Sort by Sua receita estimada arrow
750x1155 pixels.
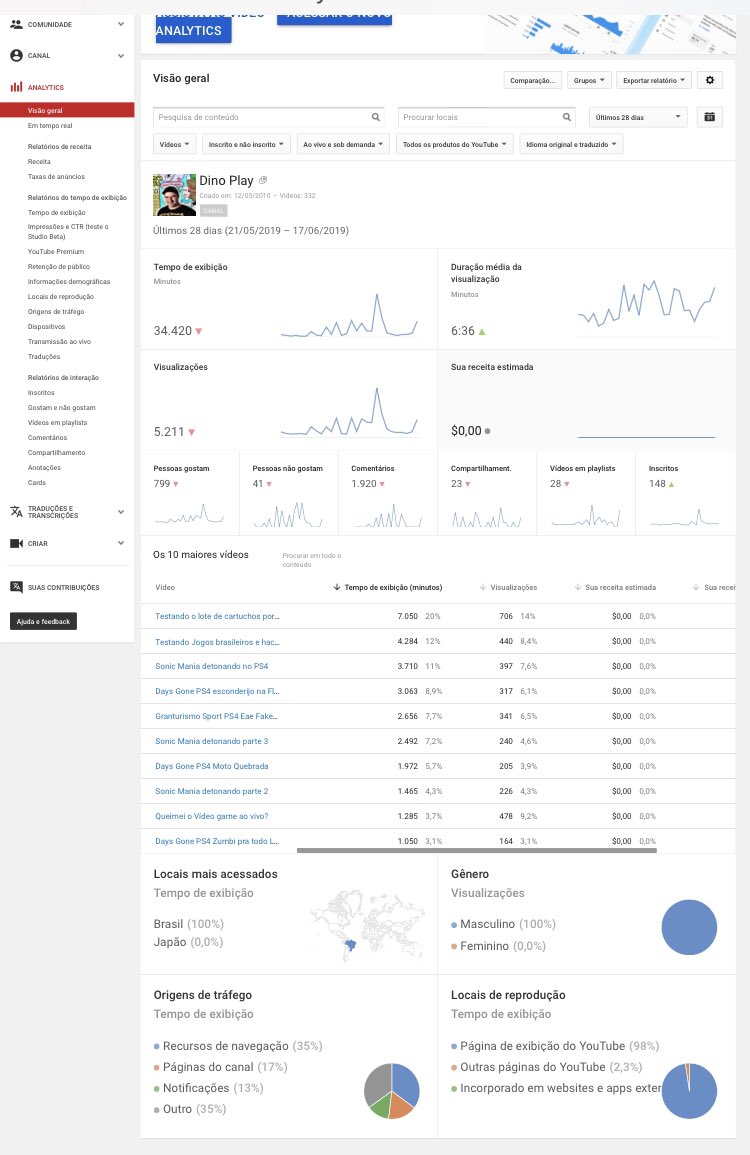[578, 587]
